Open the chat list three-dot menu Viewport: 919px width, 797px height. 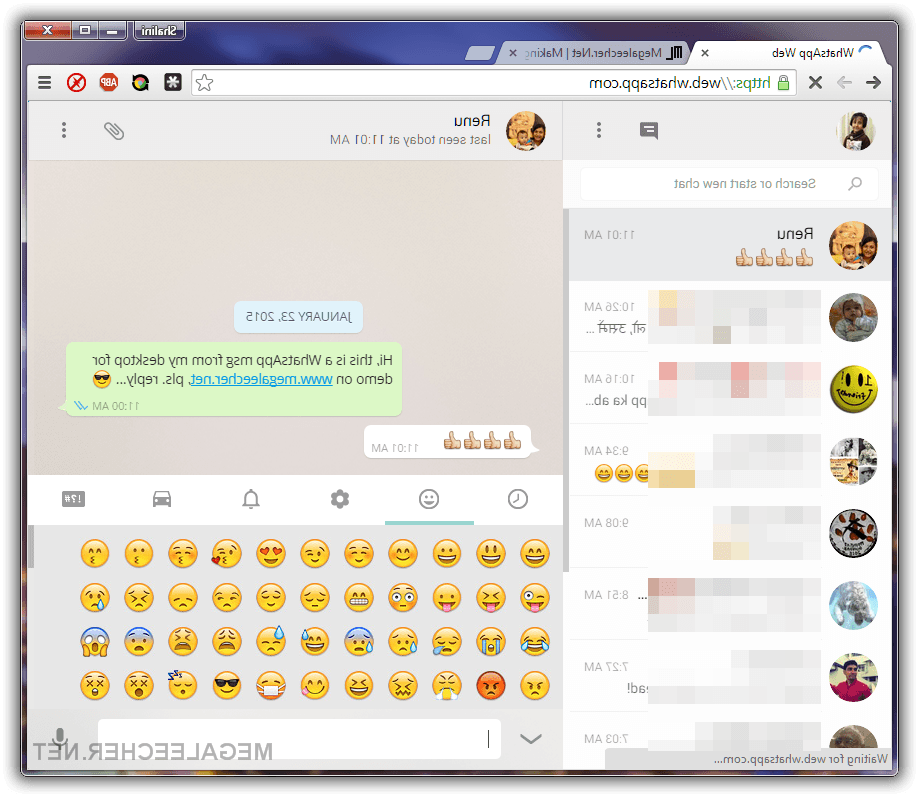(598, 130)
